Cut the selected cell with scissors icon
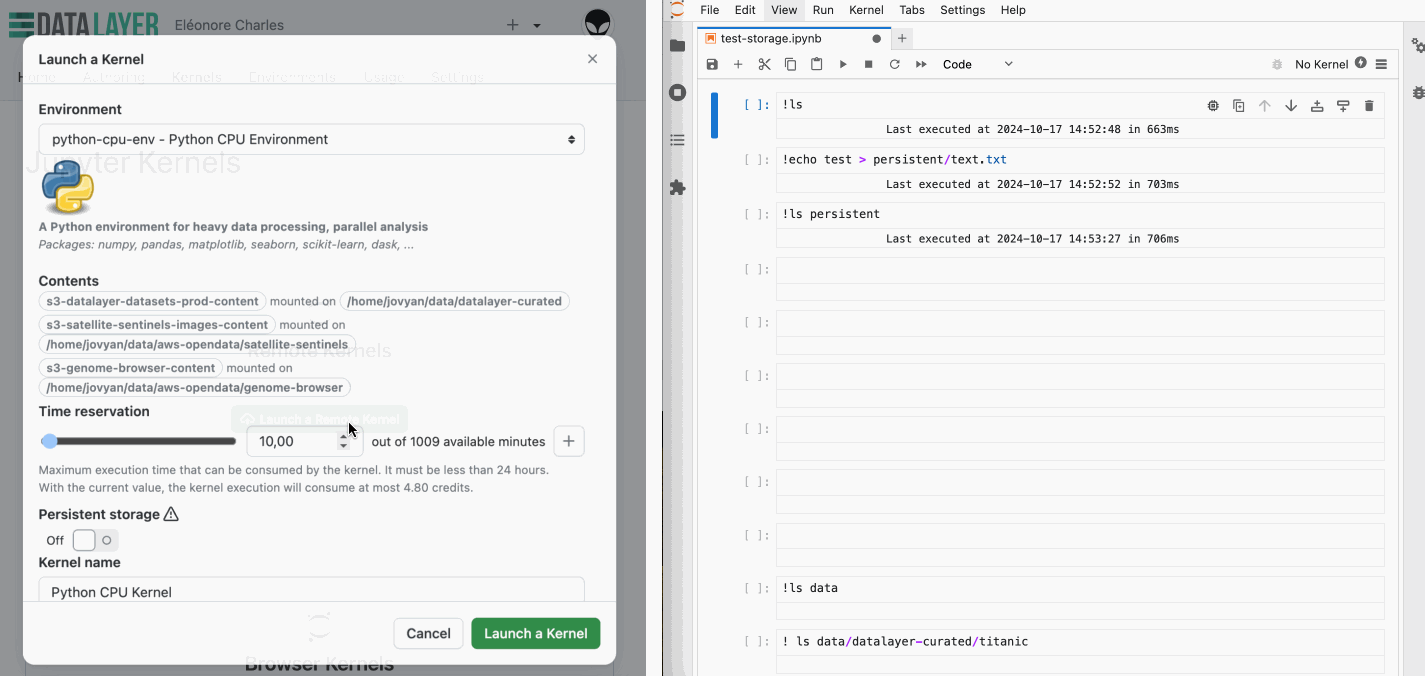This screenshot has height=676, width=1425. (764, 64)
